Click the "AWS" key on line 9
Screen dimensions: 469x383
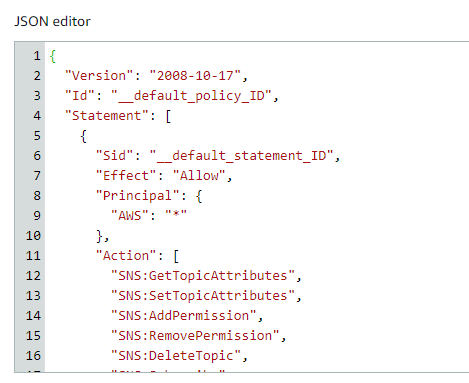(130, 216)
